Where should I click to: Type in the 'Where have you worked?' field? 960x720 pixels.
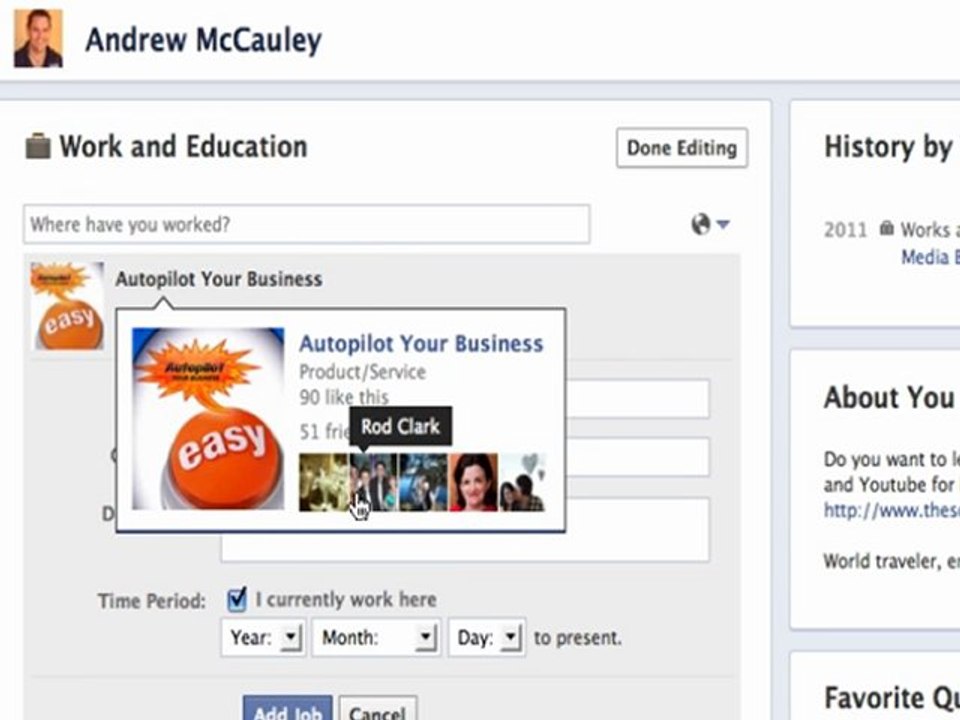[307, 224]
